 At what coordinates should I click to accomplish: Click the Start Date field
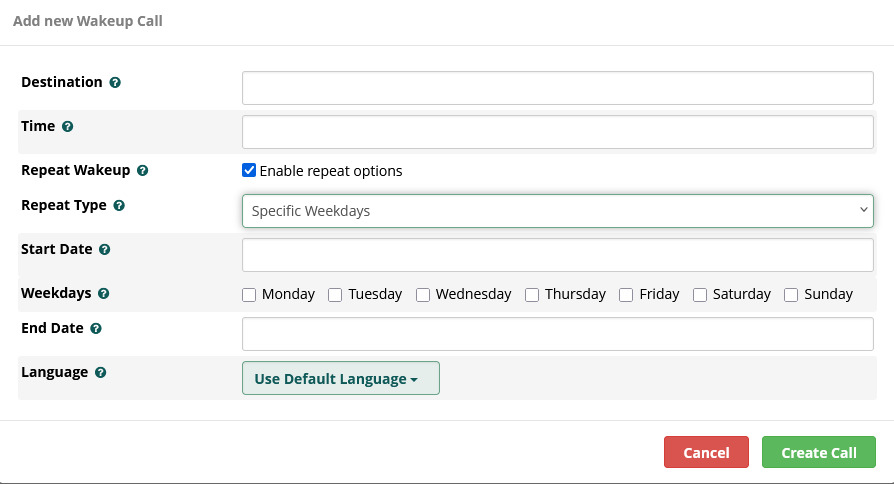(x=557, y=255)
